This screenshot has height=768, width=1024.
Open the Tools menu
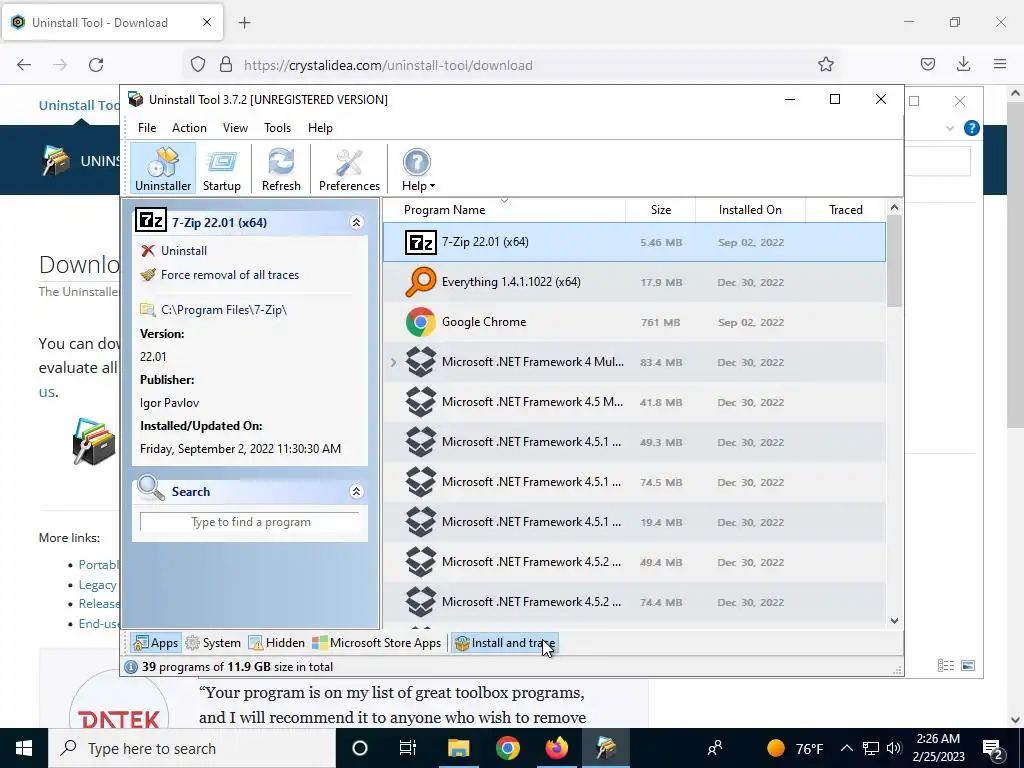click(x=278, y=128)
